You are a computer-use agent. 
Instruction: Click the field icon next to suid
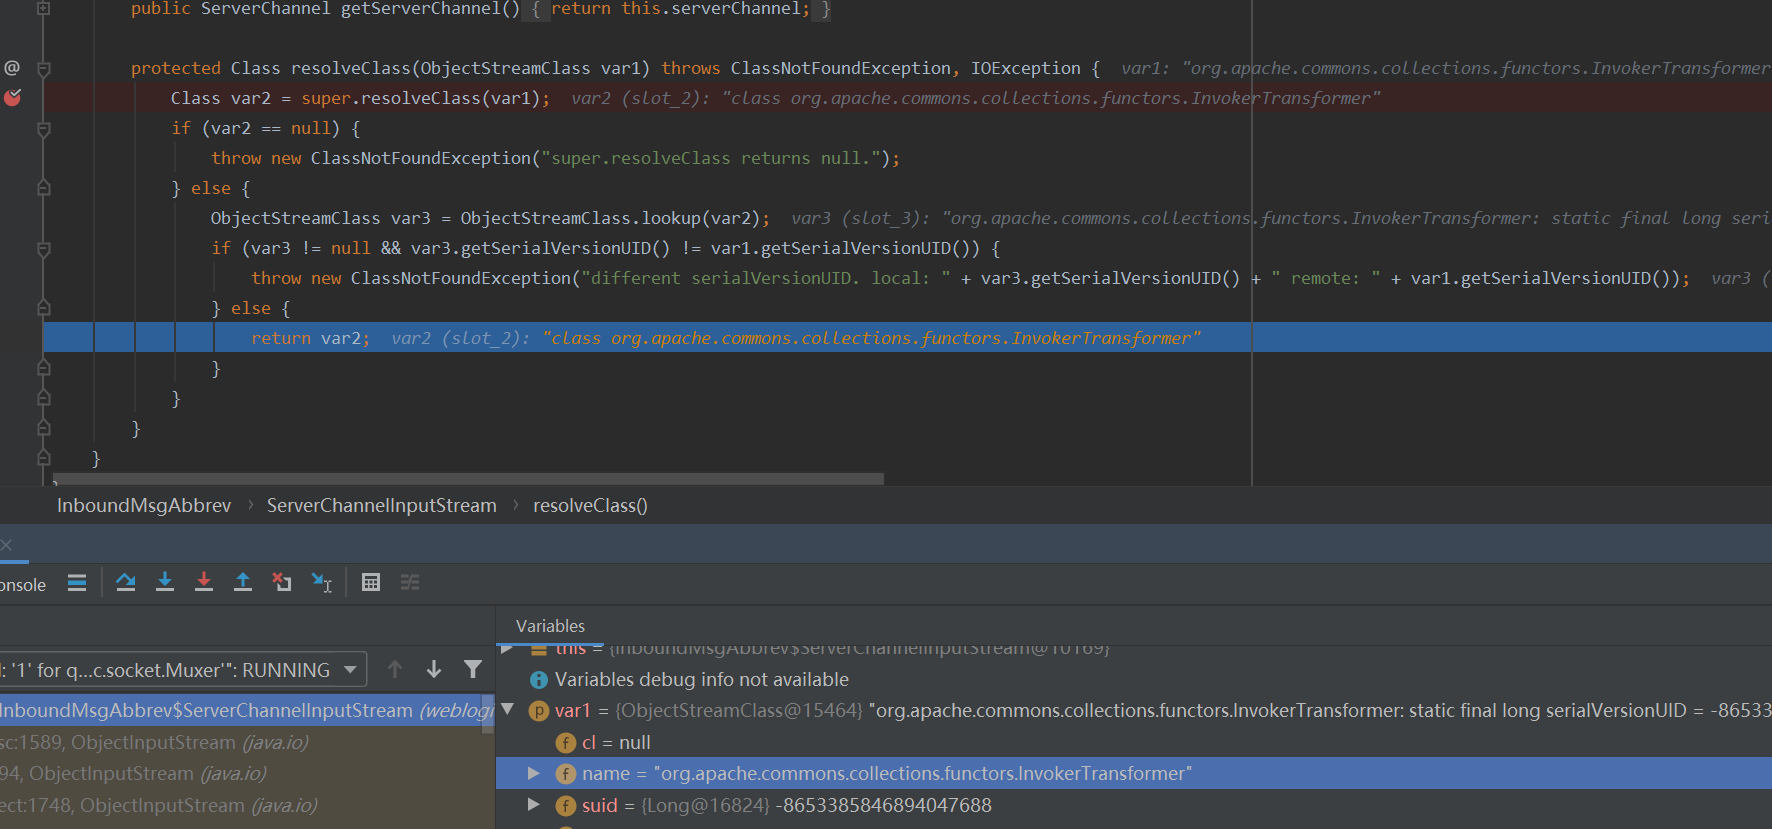pos(566,806)
